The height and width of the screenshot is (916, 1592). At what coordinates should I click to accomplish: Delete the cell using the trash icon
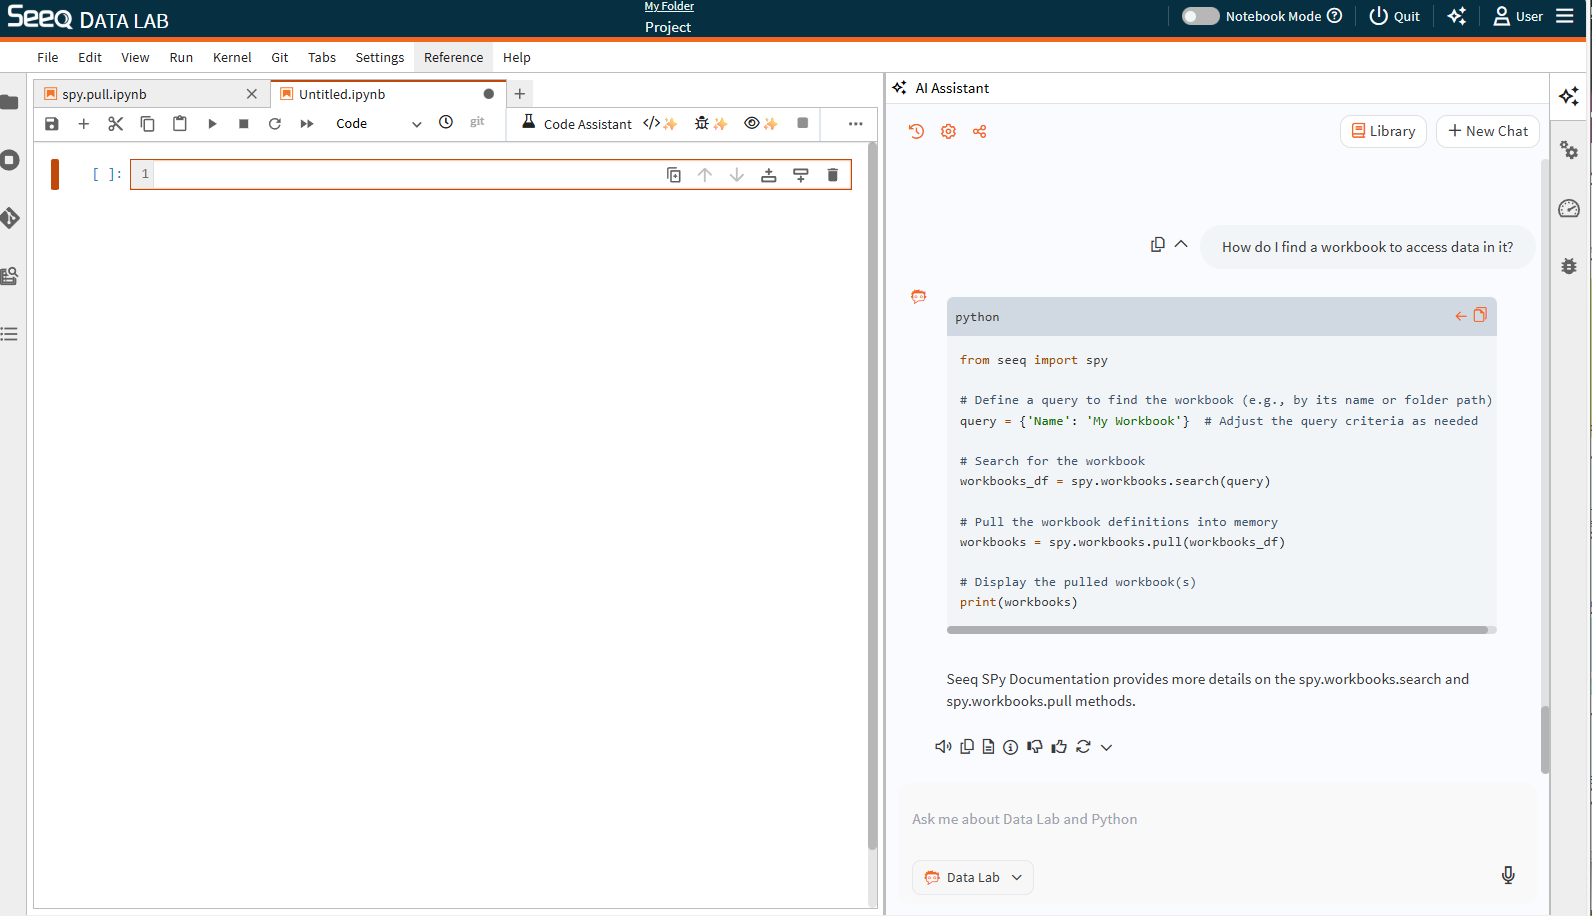(833, 175)
